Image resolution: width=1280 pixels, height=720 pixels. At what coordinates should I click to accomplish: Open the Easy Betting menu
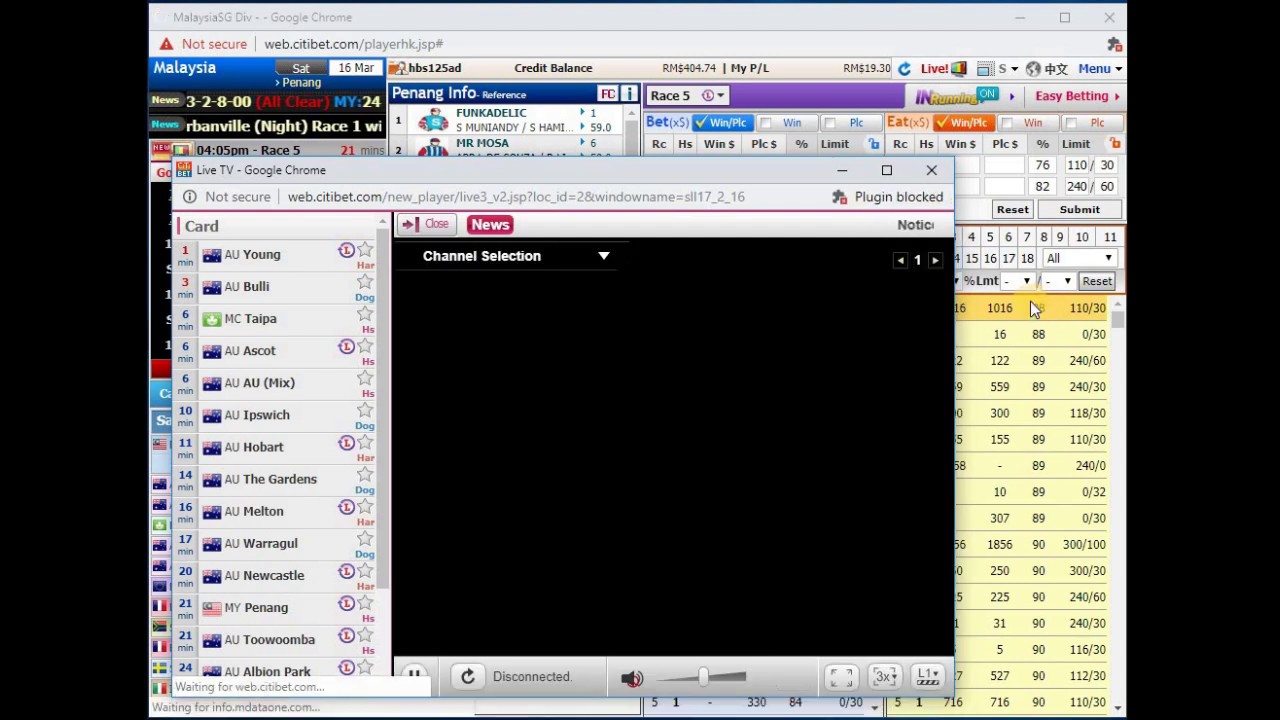click(x=1077, y=96)
